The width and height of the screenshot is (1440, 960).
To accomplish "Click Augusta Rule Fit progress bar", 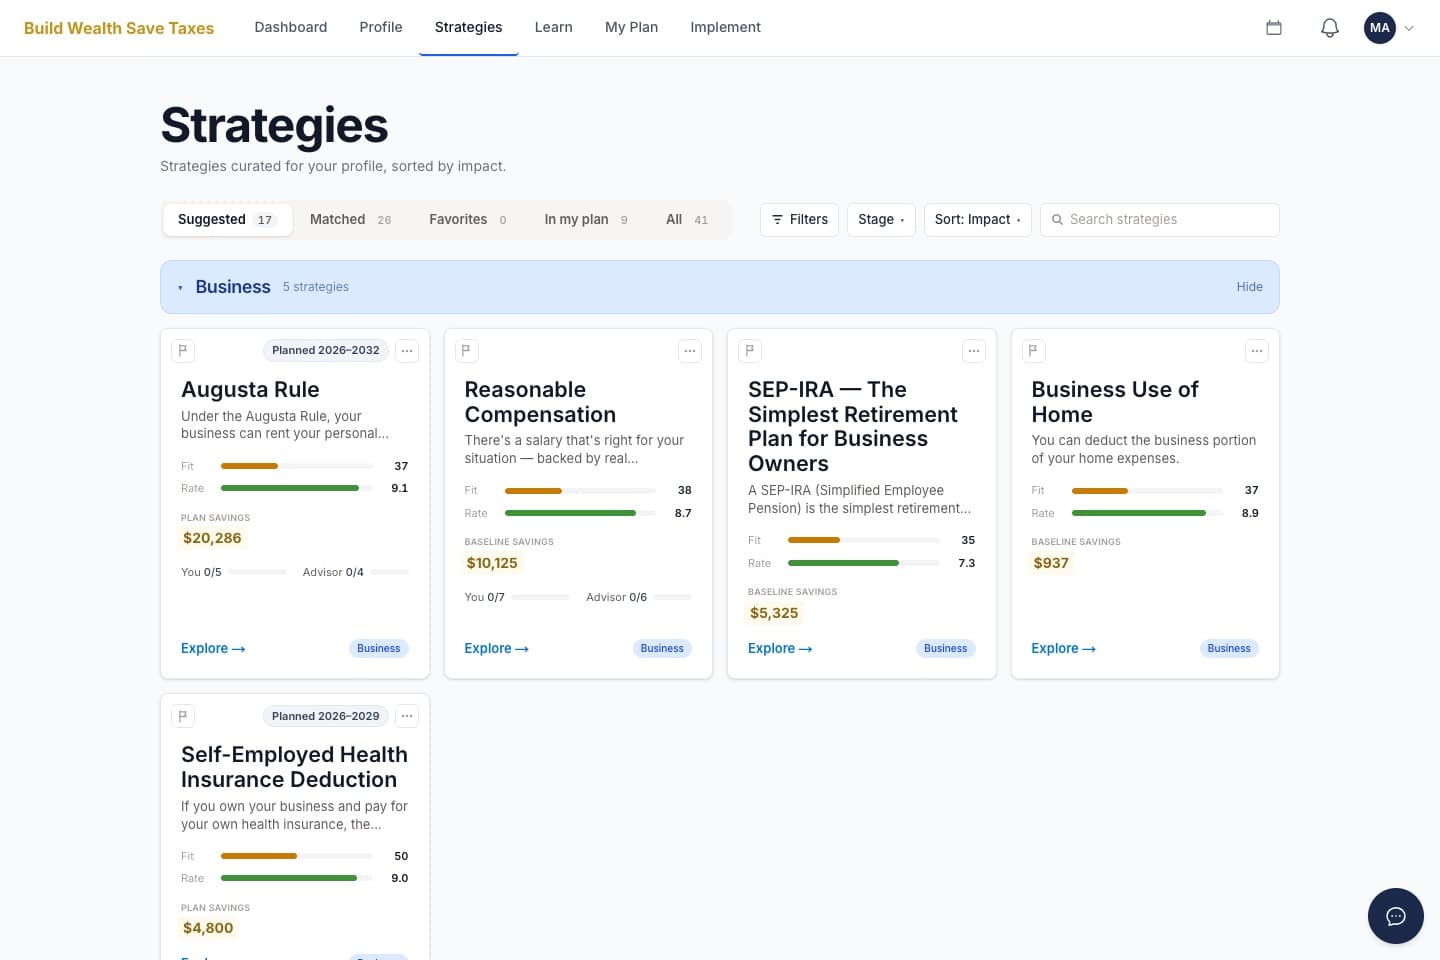I will click(296, 466).
